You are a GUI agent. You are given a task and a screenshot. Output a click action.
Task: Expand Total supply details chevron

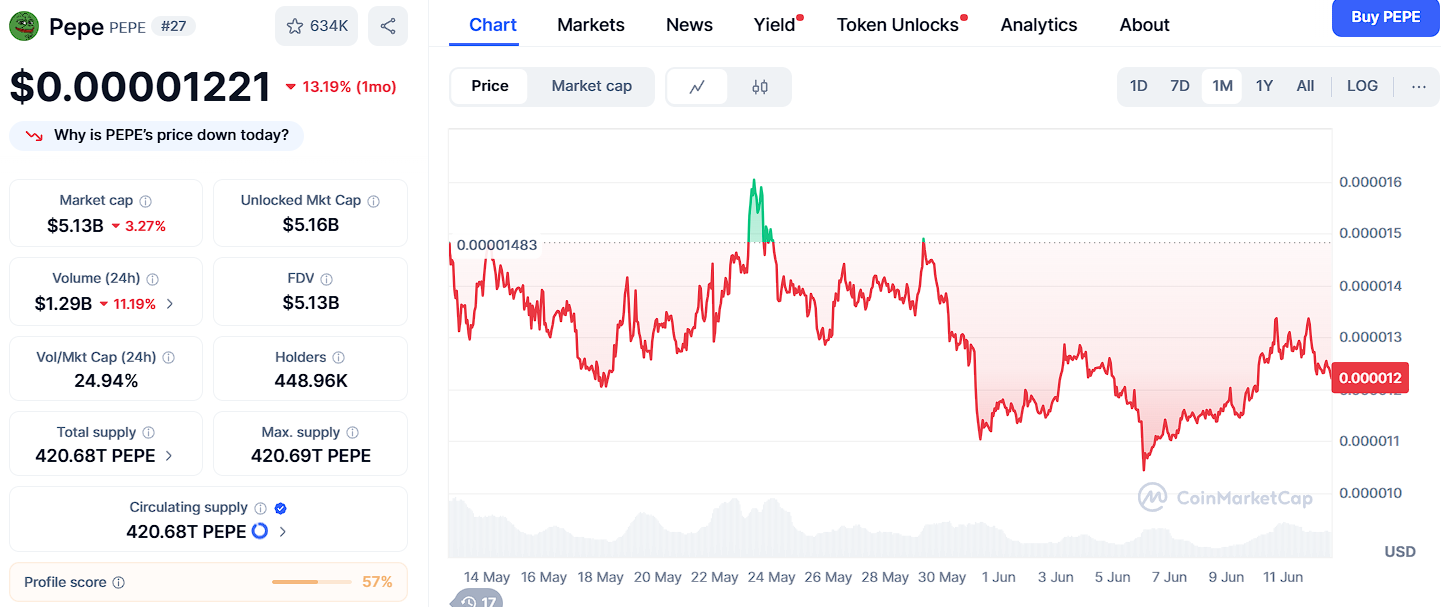pos(169,456)
